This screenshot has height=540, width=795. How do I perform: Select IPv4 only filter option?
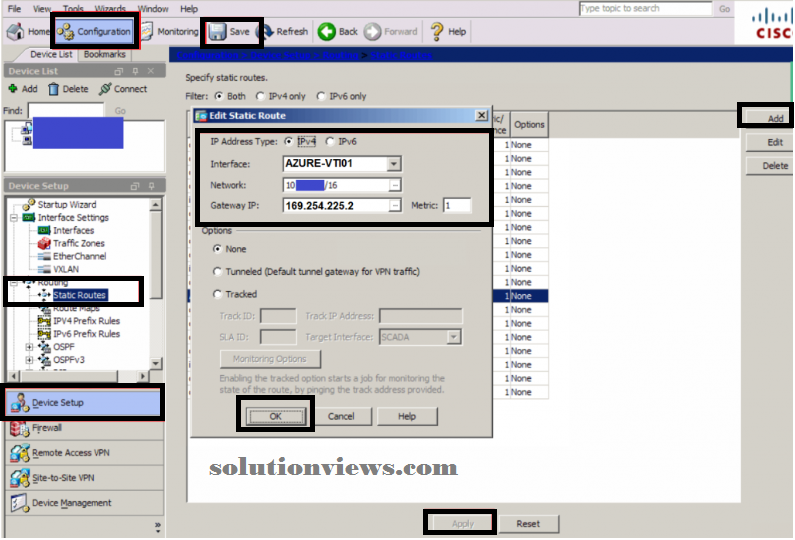pos(260,96)
